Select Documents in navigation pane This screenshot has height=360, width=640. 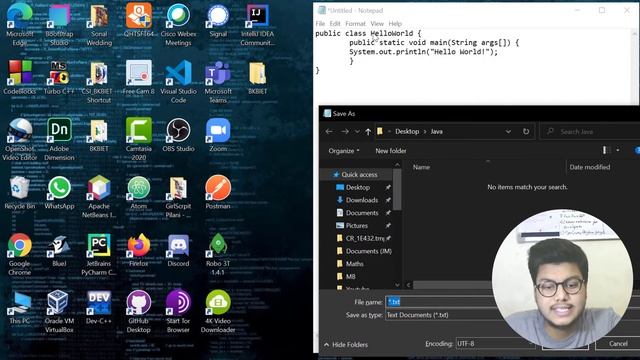tap(362, 213)
